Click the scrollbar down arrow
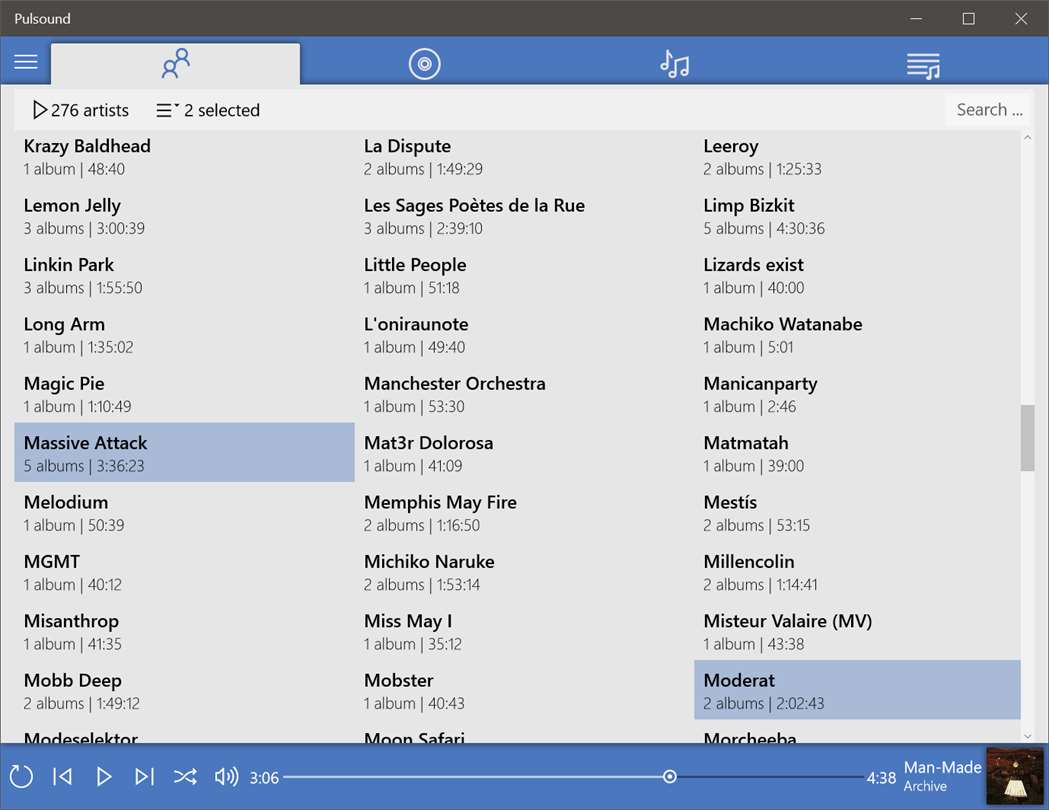 point(1027,736)
